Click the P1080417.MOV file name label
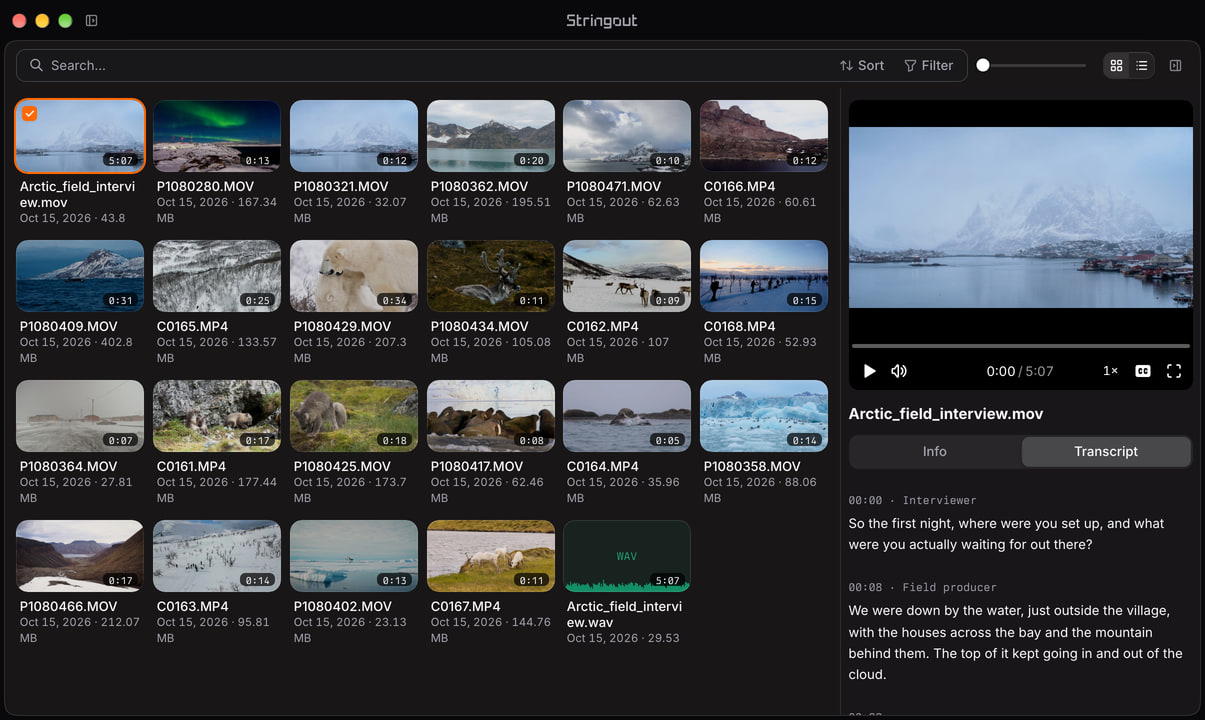The image size is (1205, 720). coord(477,466)
